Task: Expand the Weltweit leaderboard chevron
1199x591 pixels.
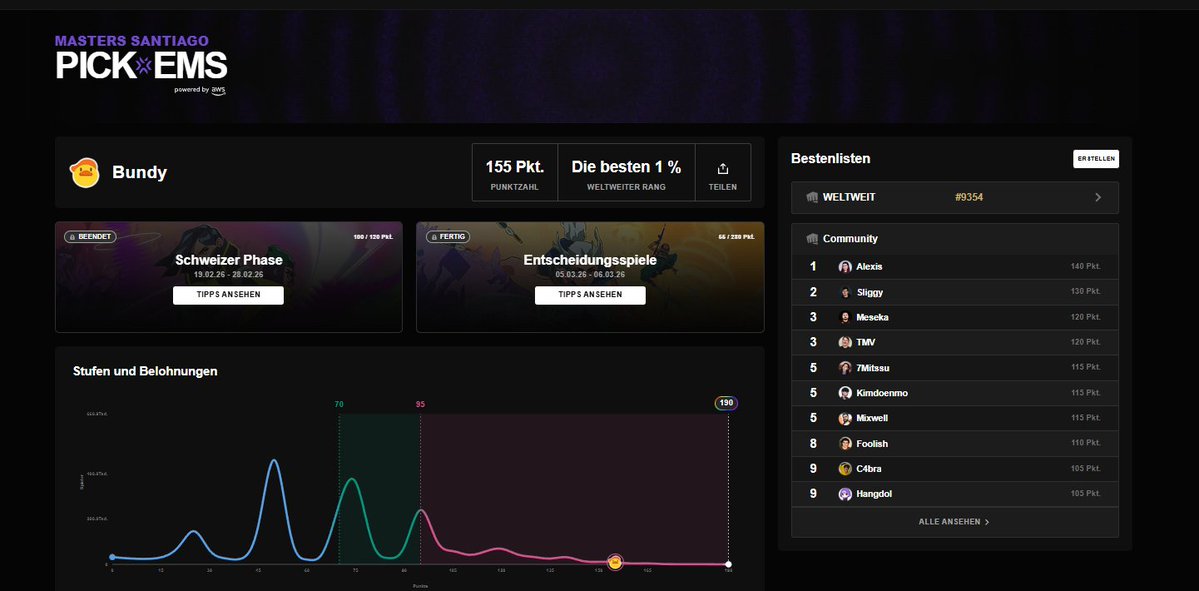Action: click(1098, 197)
